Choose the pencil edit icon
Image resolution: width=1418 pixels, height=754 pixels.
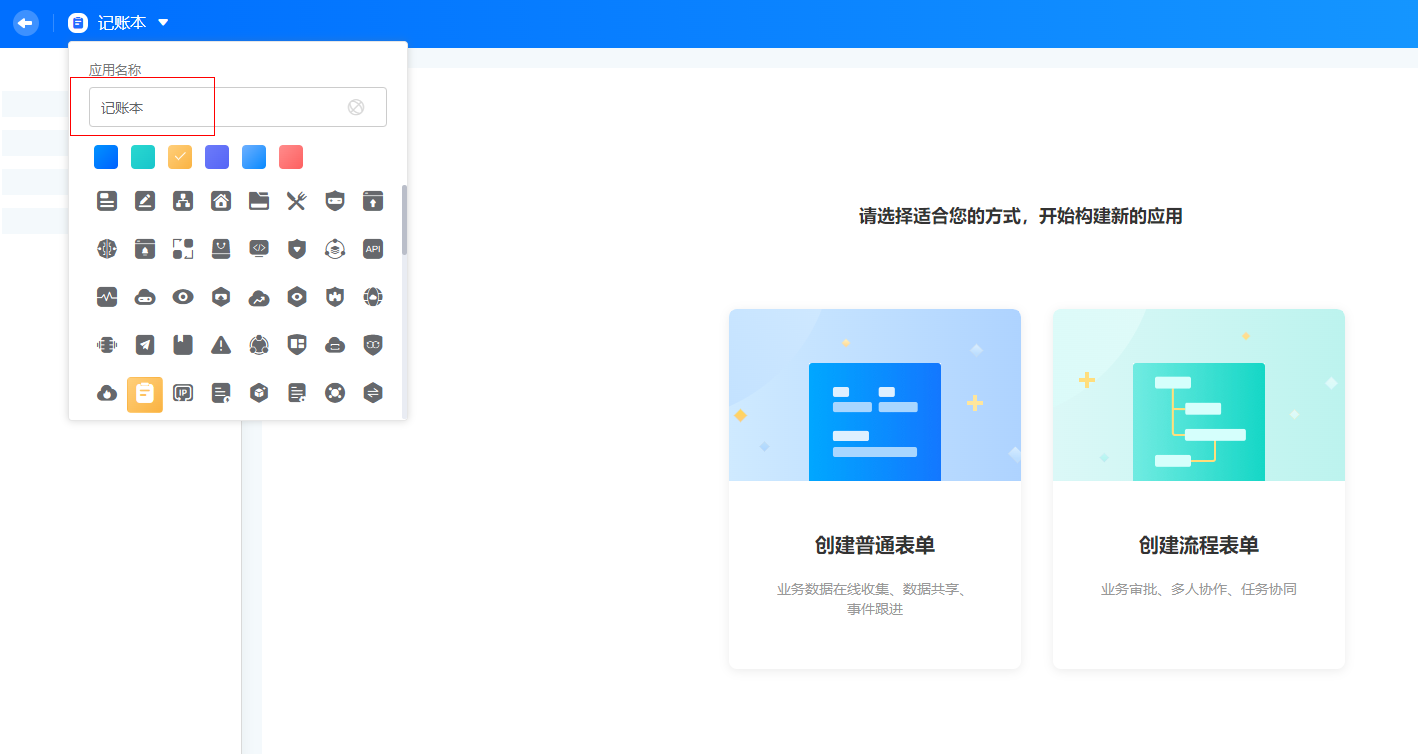[145, 201]
